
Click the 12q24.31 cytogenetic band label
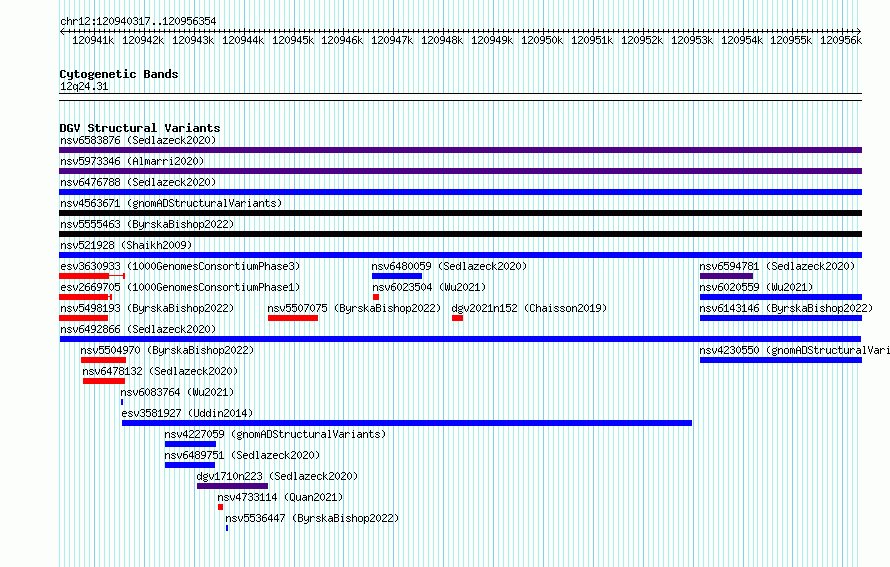coord(84,86)
